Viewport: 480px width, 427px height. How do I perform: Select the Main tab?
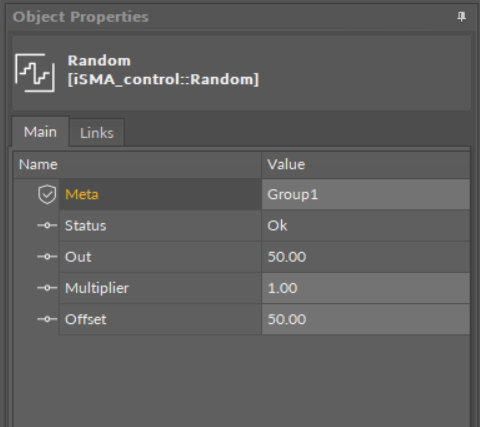coord(40,132)
